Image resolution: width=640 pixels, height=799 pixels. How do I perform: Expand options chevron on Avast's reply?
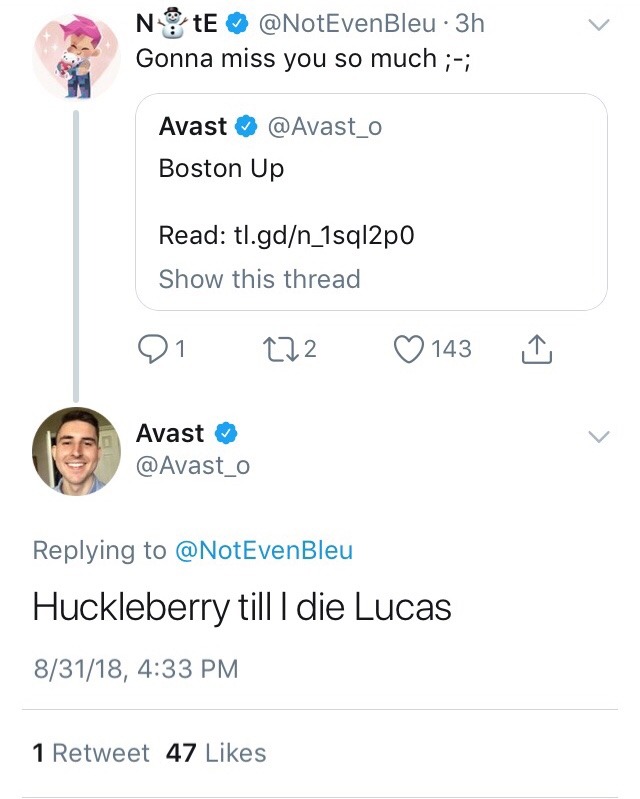point(597,436)
